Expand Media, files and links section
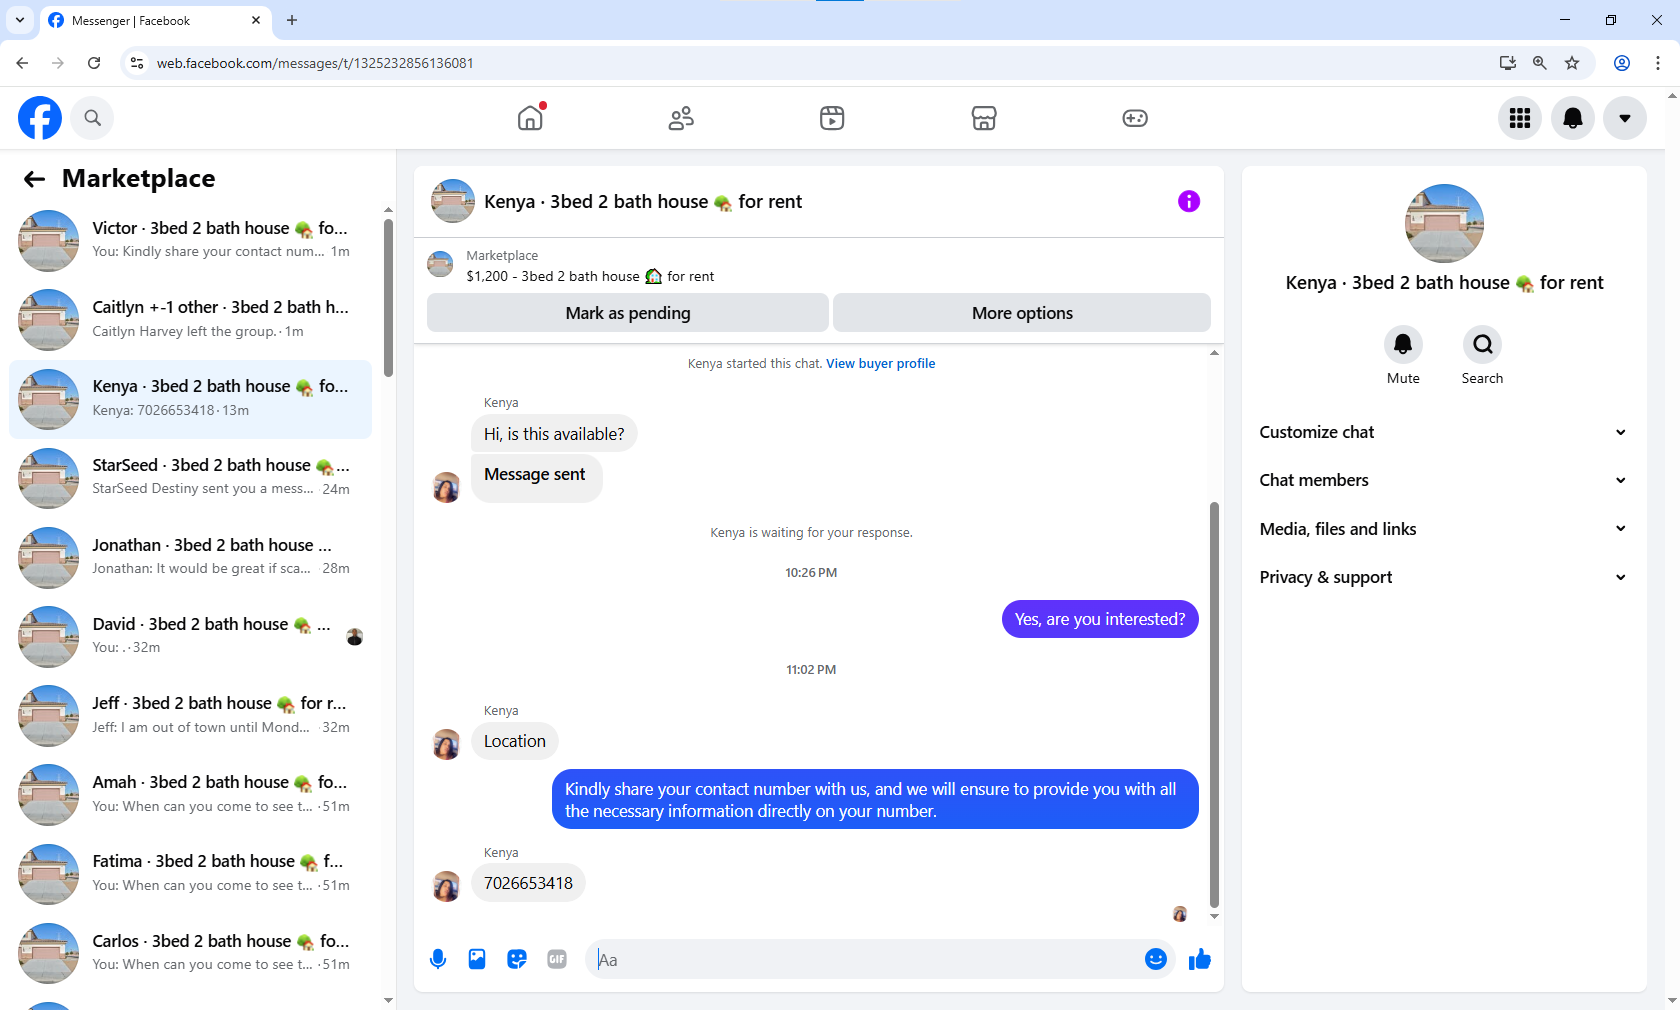The height and width of the screenshot is (1010, 1680). (1443, 529)
